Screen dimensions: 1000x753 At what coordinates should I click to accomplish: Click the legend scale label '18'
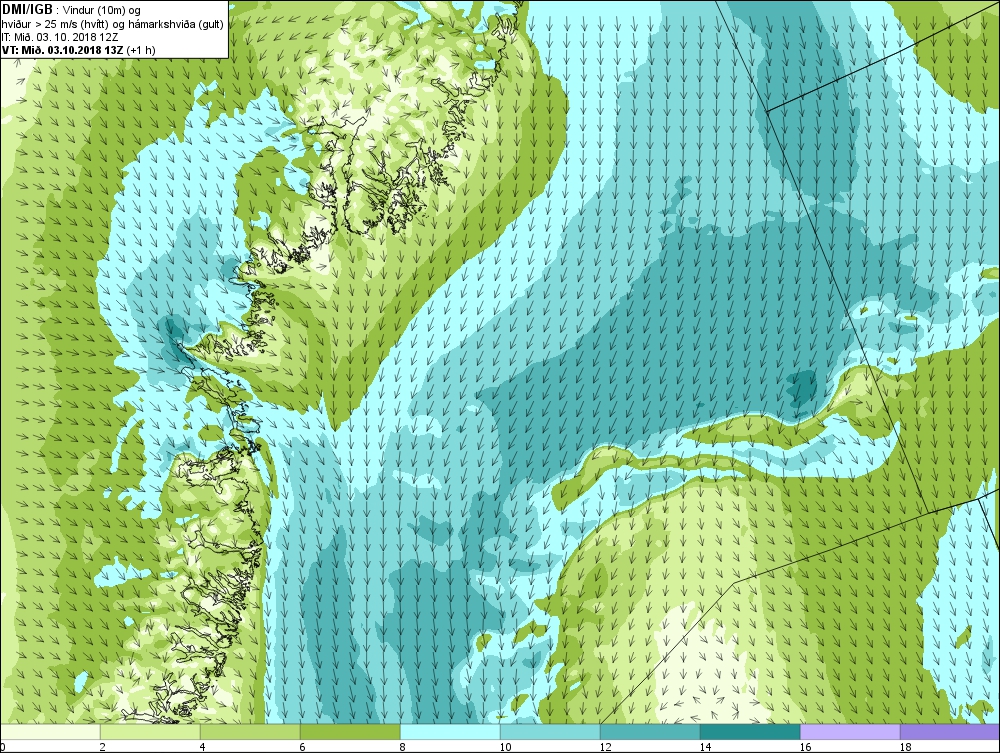(906, 747)
